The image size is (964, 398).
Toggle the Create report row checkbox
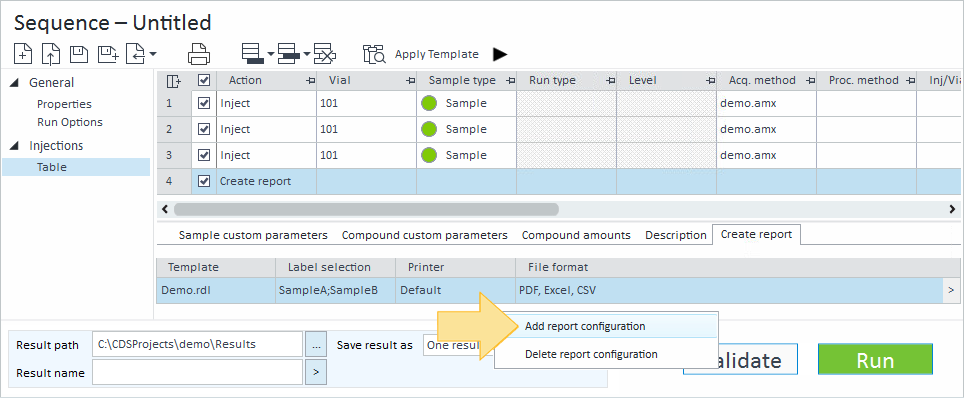(x=203, y=181)
